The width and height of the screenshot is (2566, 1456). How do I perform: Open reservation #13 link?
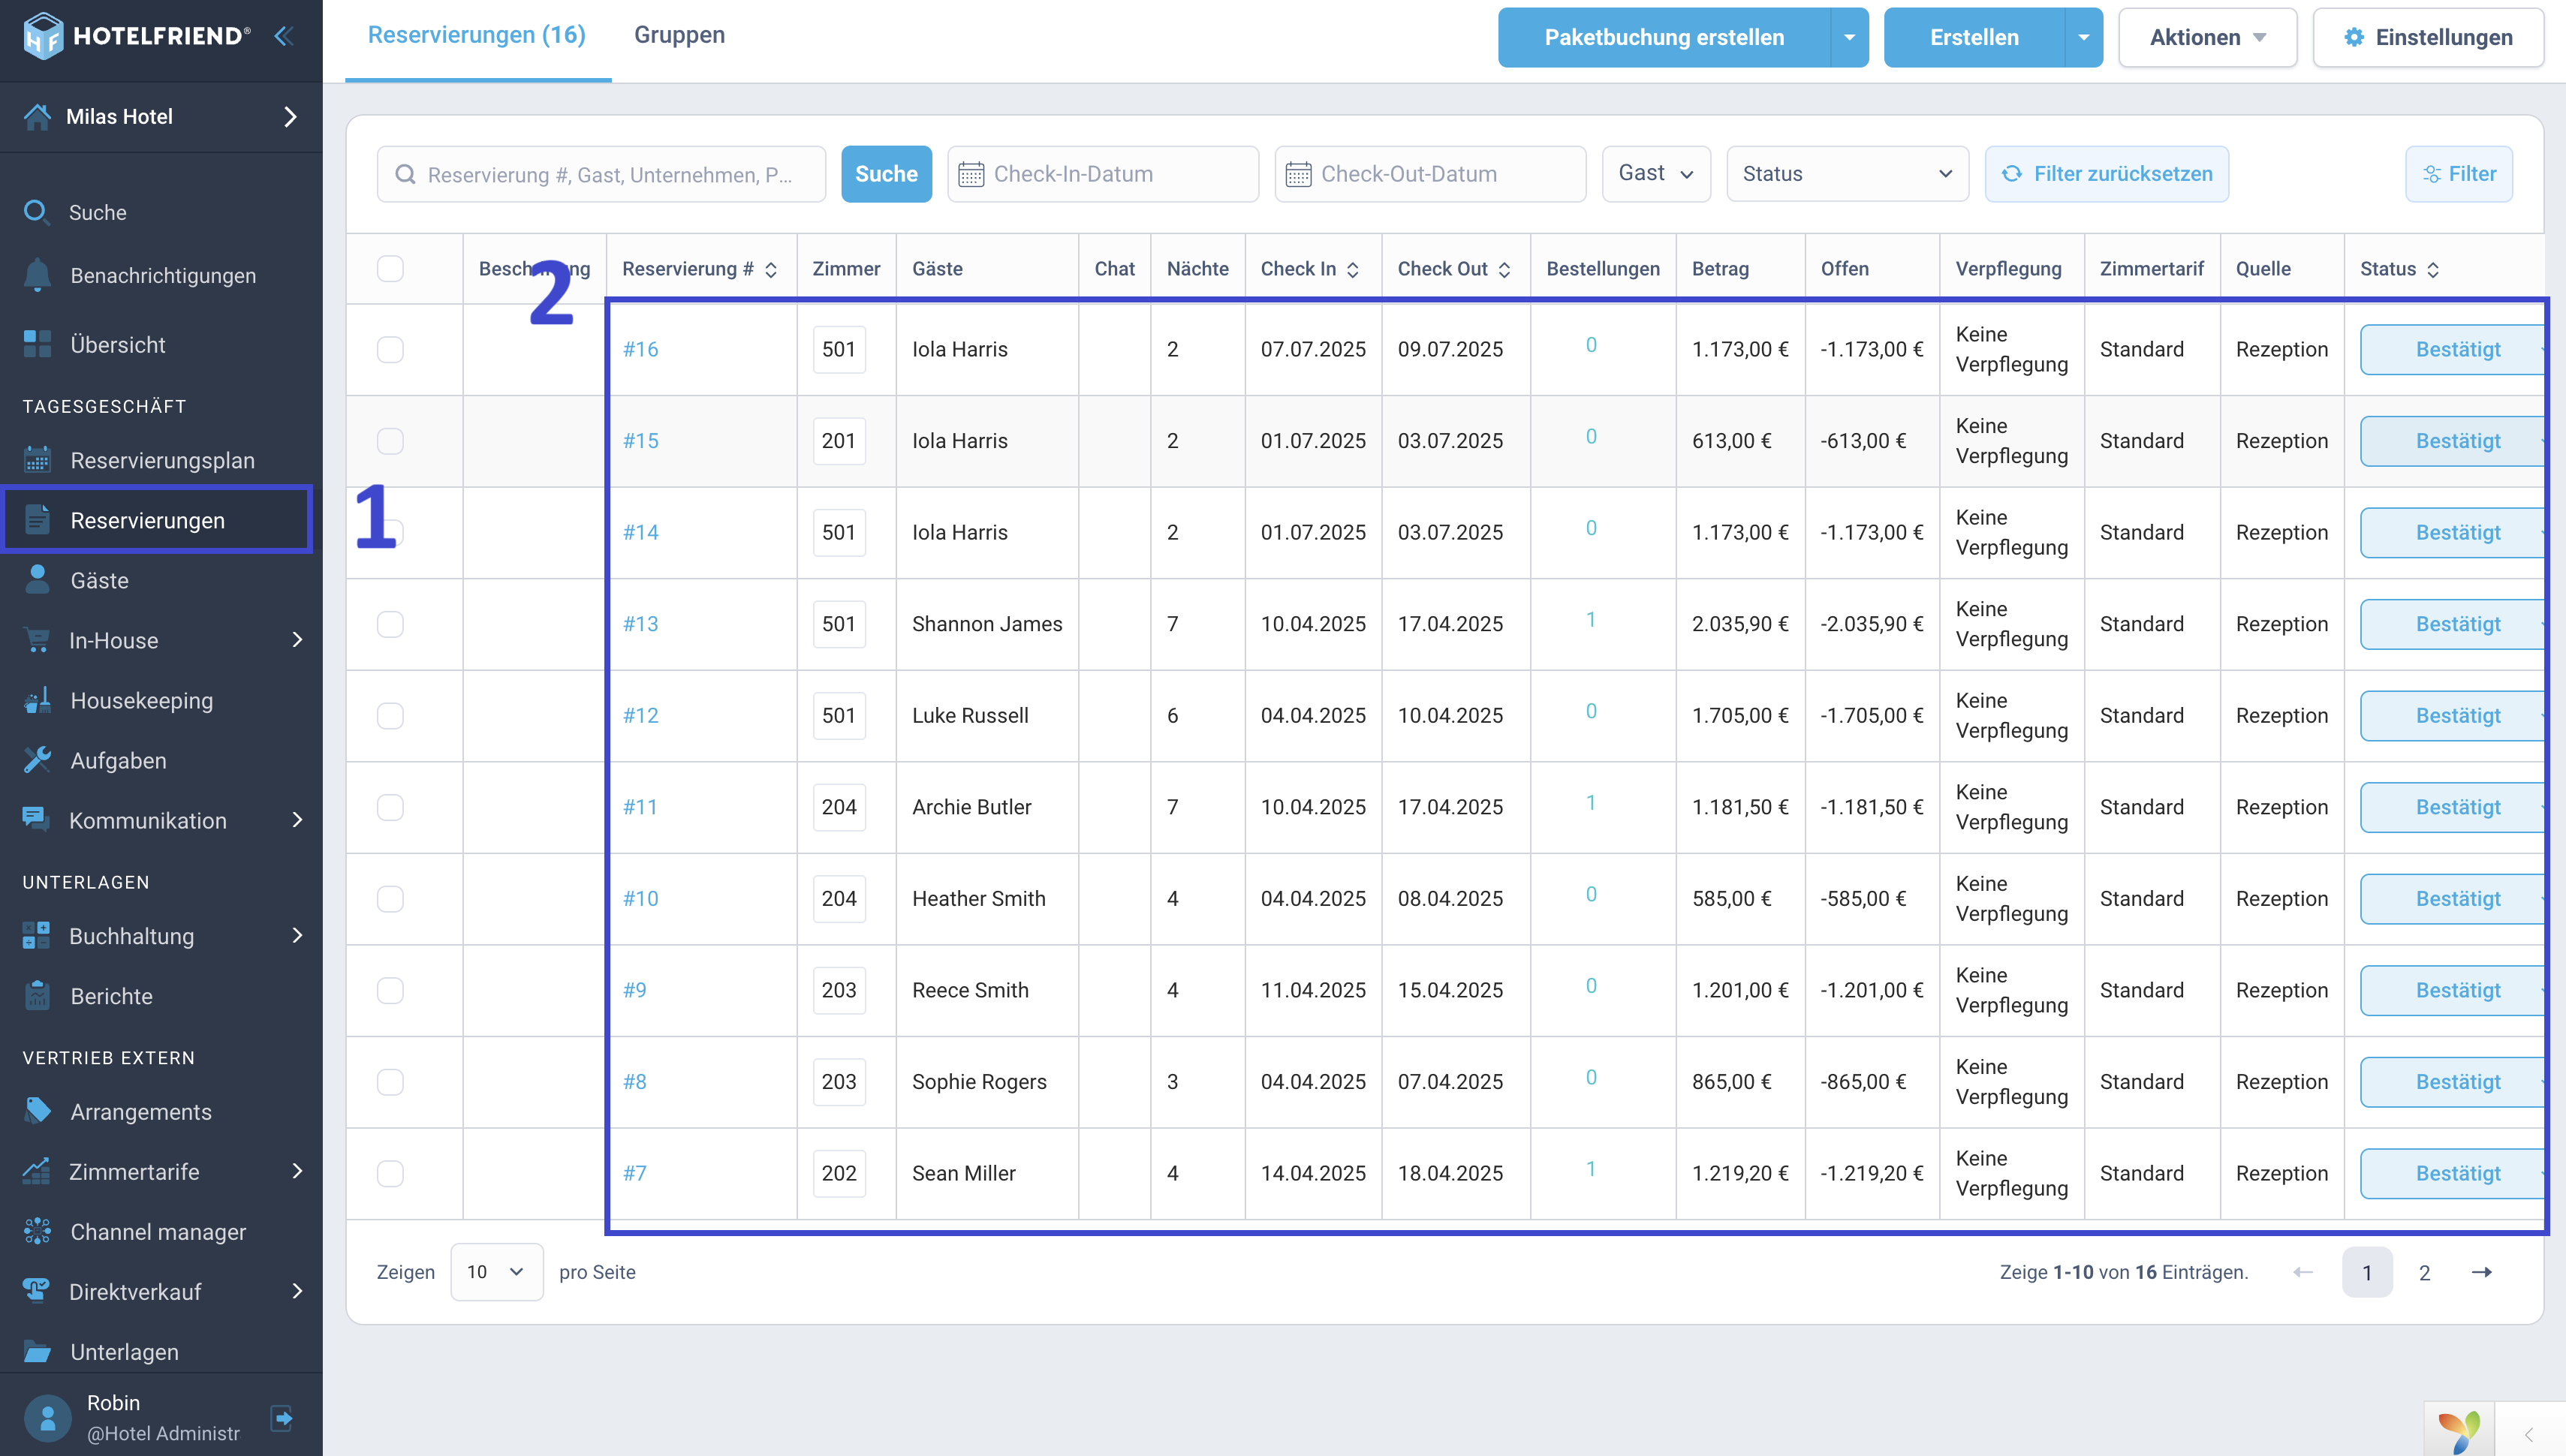pos(640,624)
